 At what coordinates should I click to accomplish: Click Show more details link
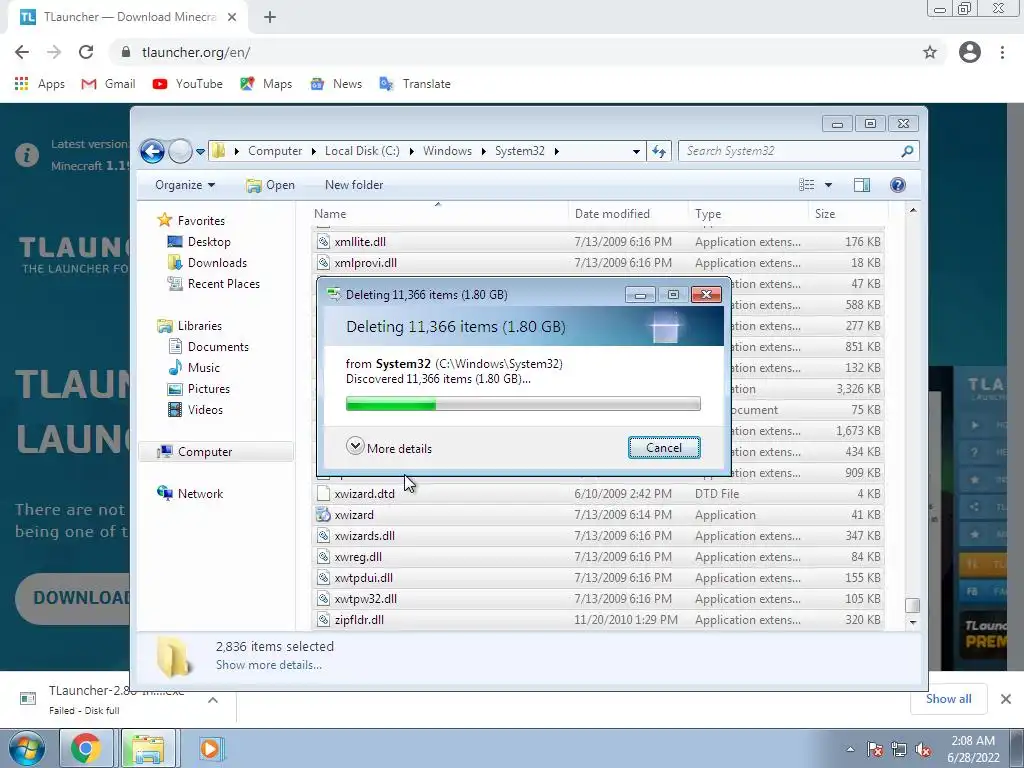pyautogui.click(x=268, y=665)
